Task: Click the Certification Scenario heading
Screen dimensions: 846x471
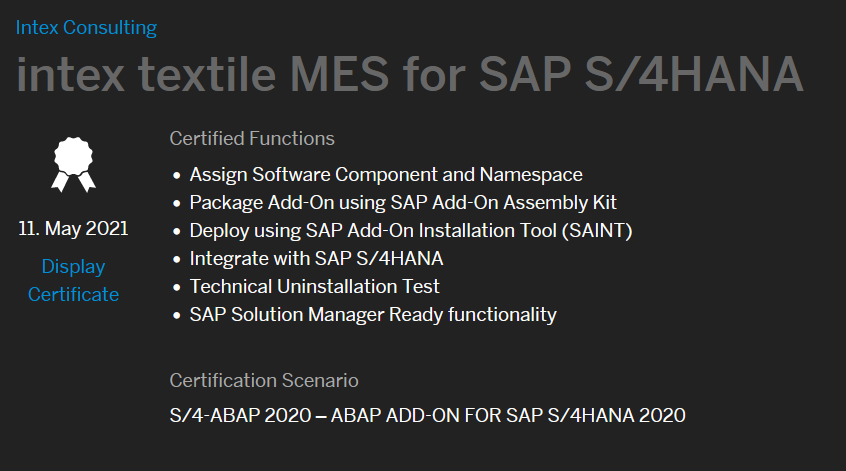Action: coord(264,381)
